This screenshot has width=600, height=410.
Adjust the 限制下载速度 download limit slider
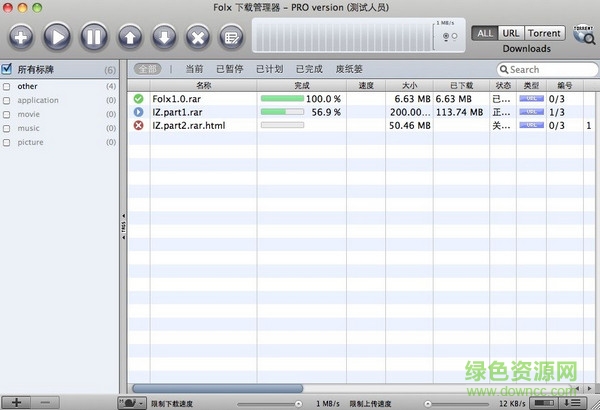tap(269, 404)
